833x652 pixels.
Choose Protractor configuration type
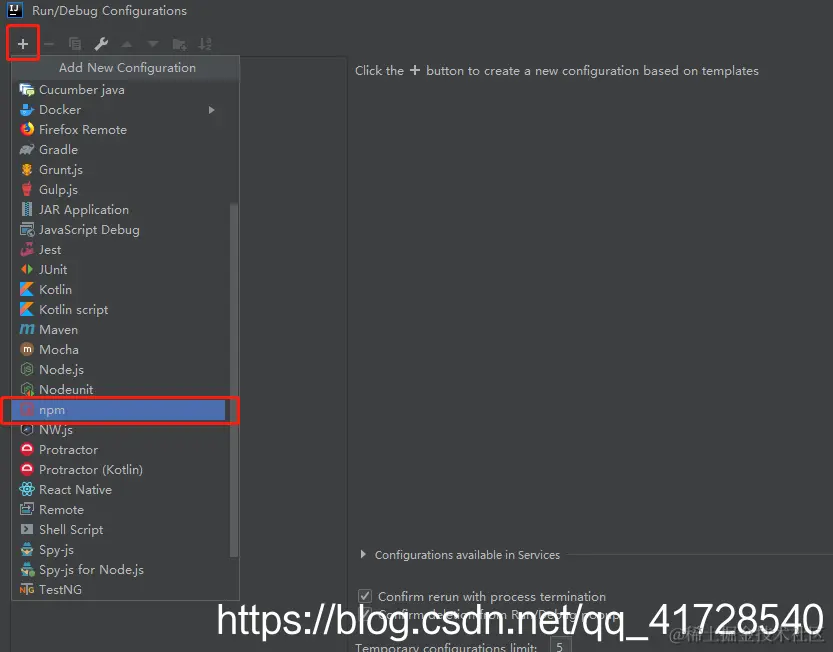click(122, 450)
